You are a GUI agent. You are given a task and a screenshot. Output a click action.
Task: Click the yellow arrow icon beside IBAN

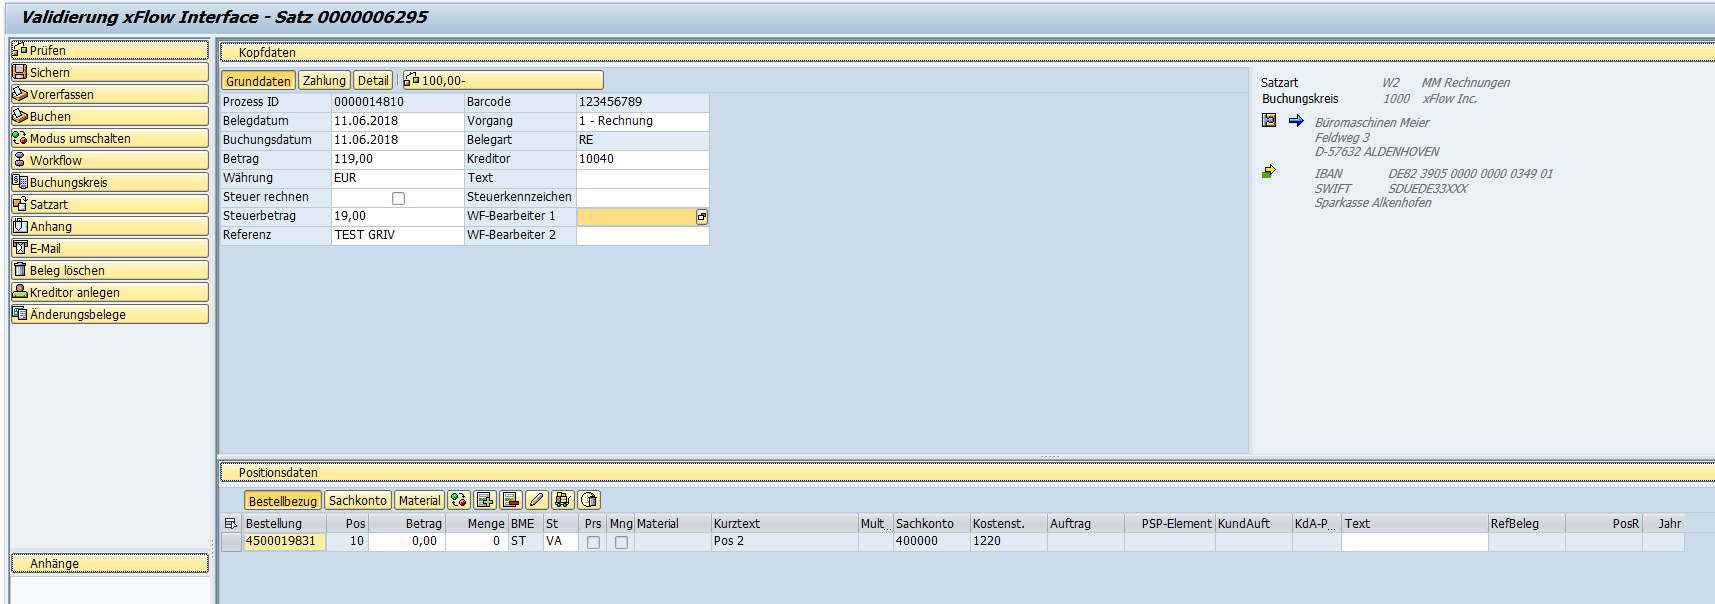1269,172
